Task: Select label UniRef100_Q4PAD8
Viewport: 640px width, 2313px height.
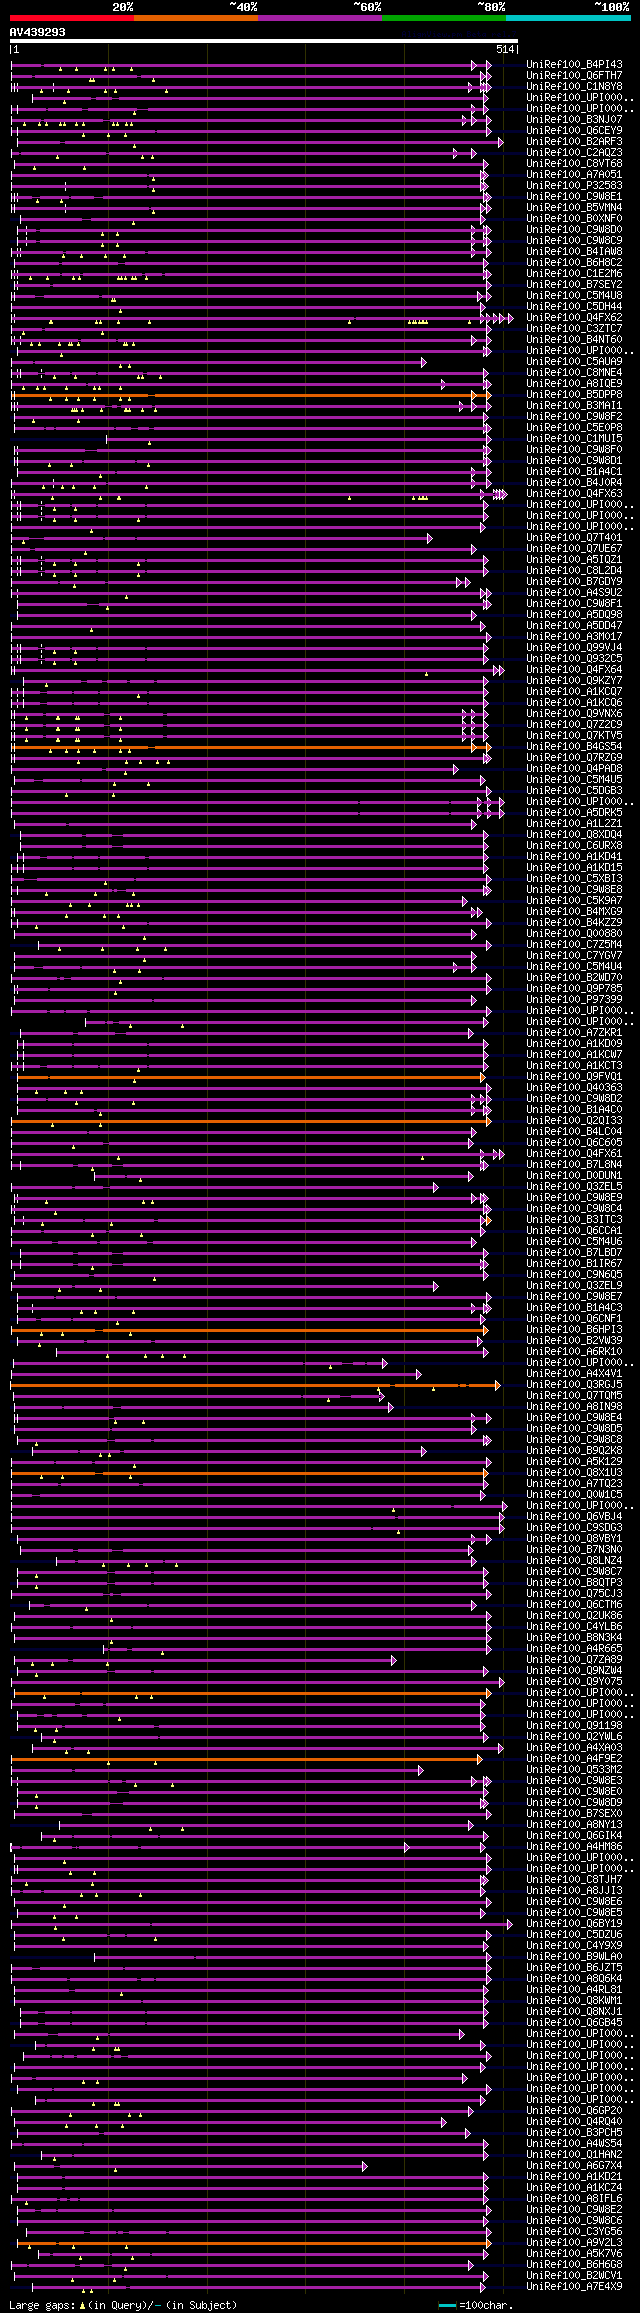Action: (x=574, y=768)
